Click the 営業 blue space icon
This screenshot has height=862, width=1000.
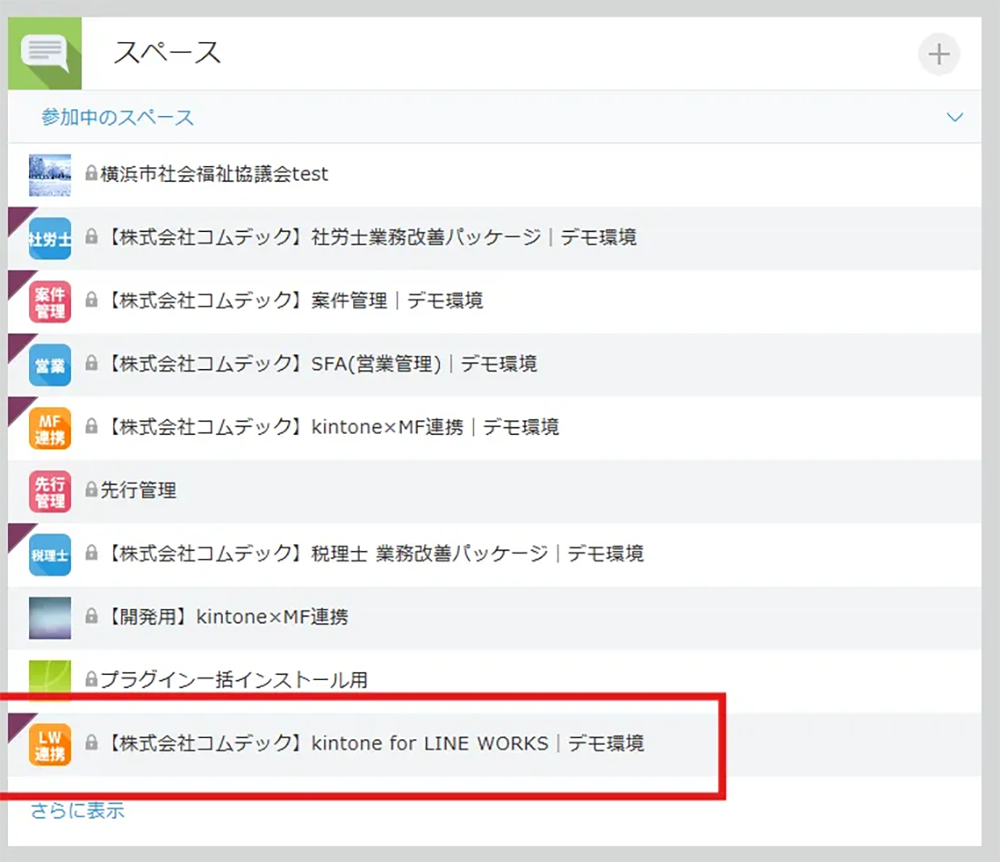[50, 365]
